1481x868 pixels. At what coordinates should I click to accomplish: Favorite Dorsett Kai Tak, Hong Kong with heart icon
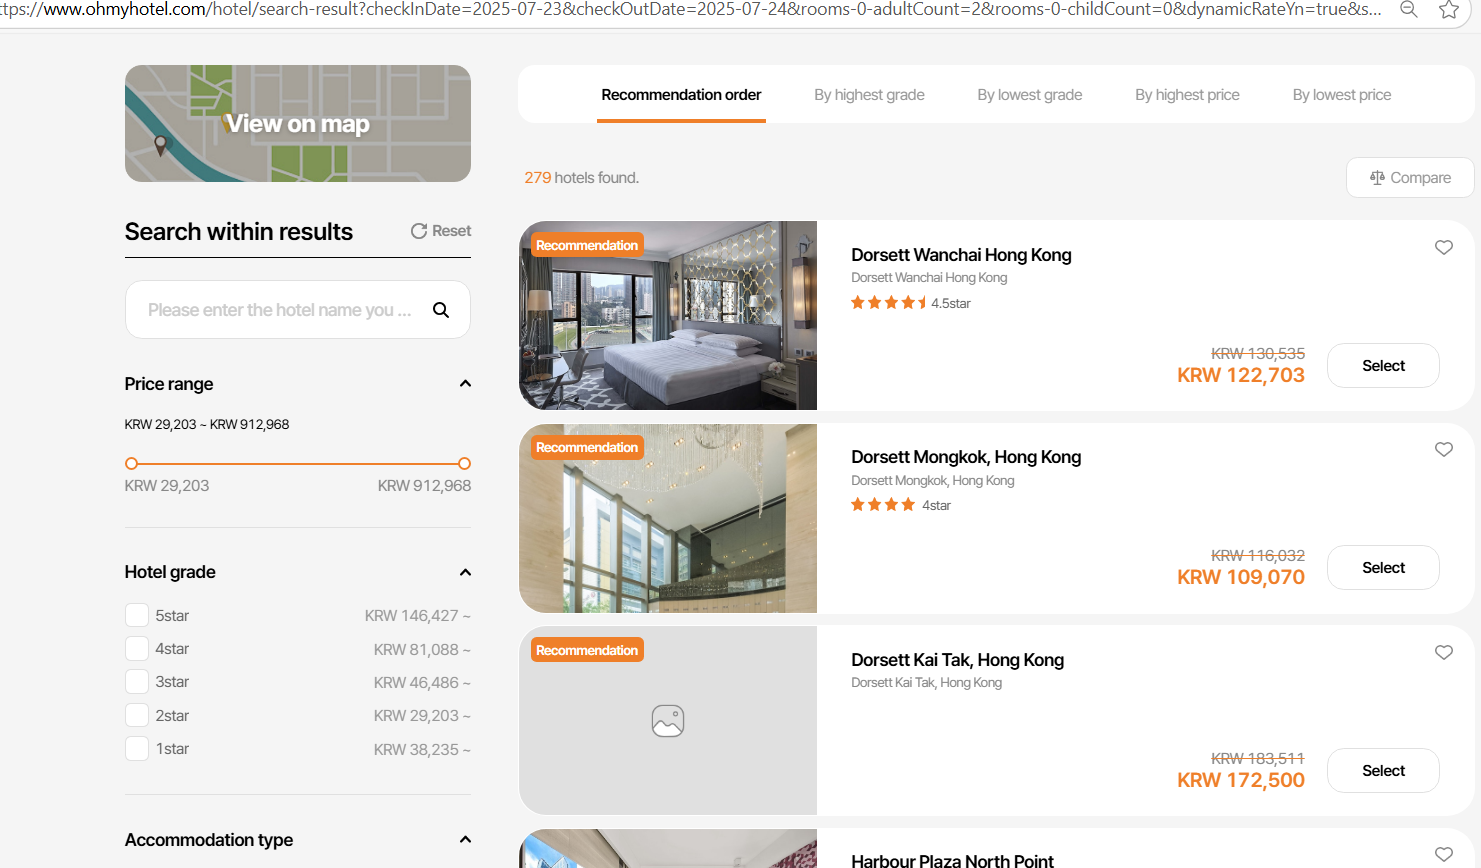pos(1444,652)
